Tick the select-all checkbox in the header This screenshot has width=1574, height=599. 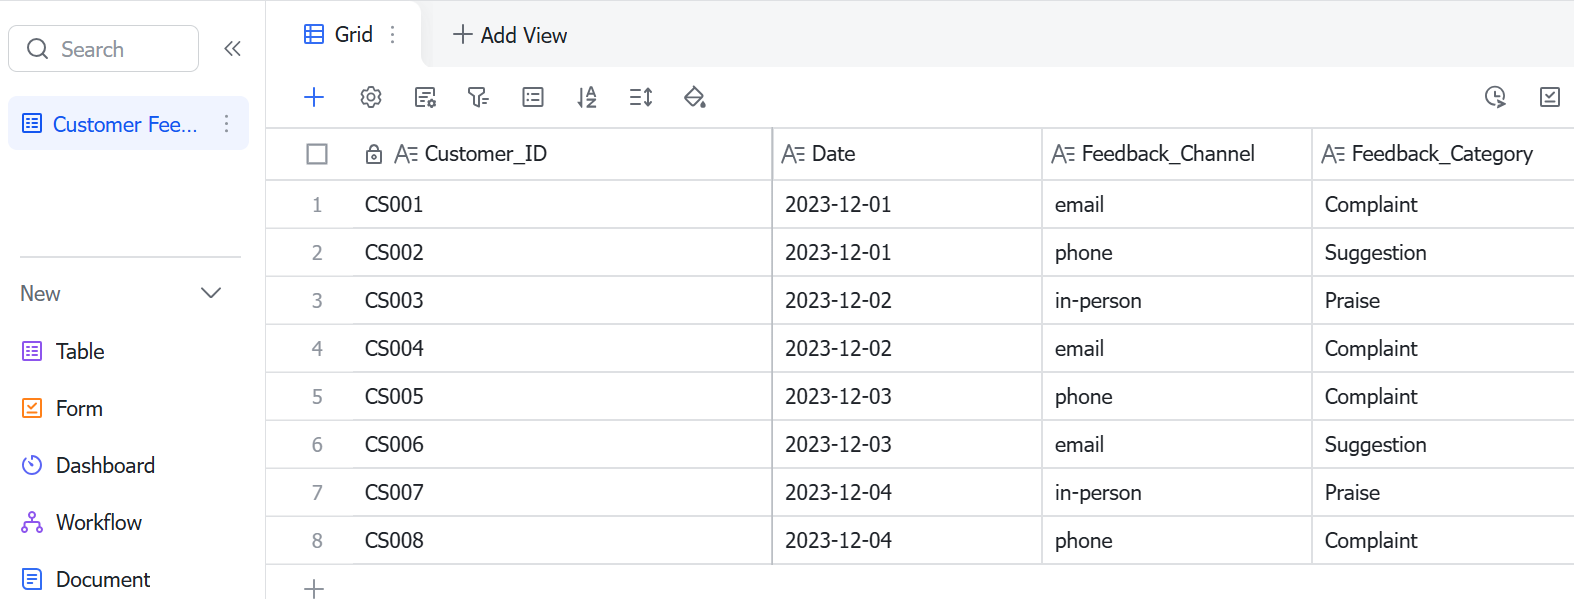click(317, 154)
